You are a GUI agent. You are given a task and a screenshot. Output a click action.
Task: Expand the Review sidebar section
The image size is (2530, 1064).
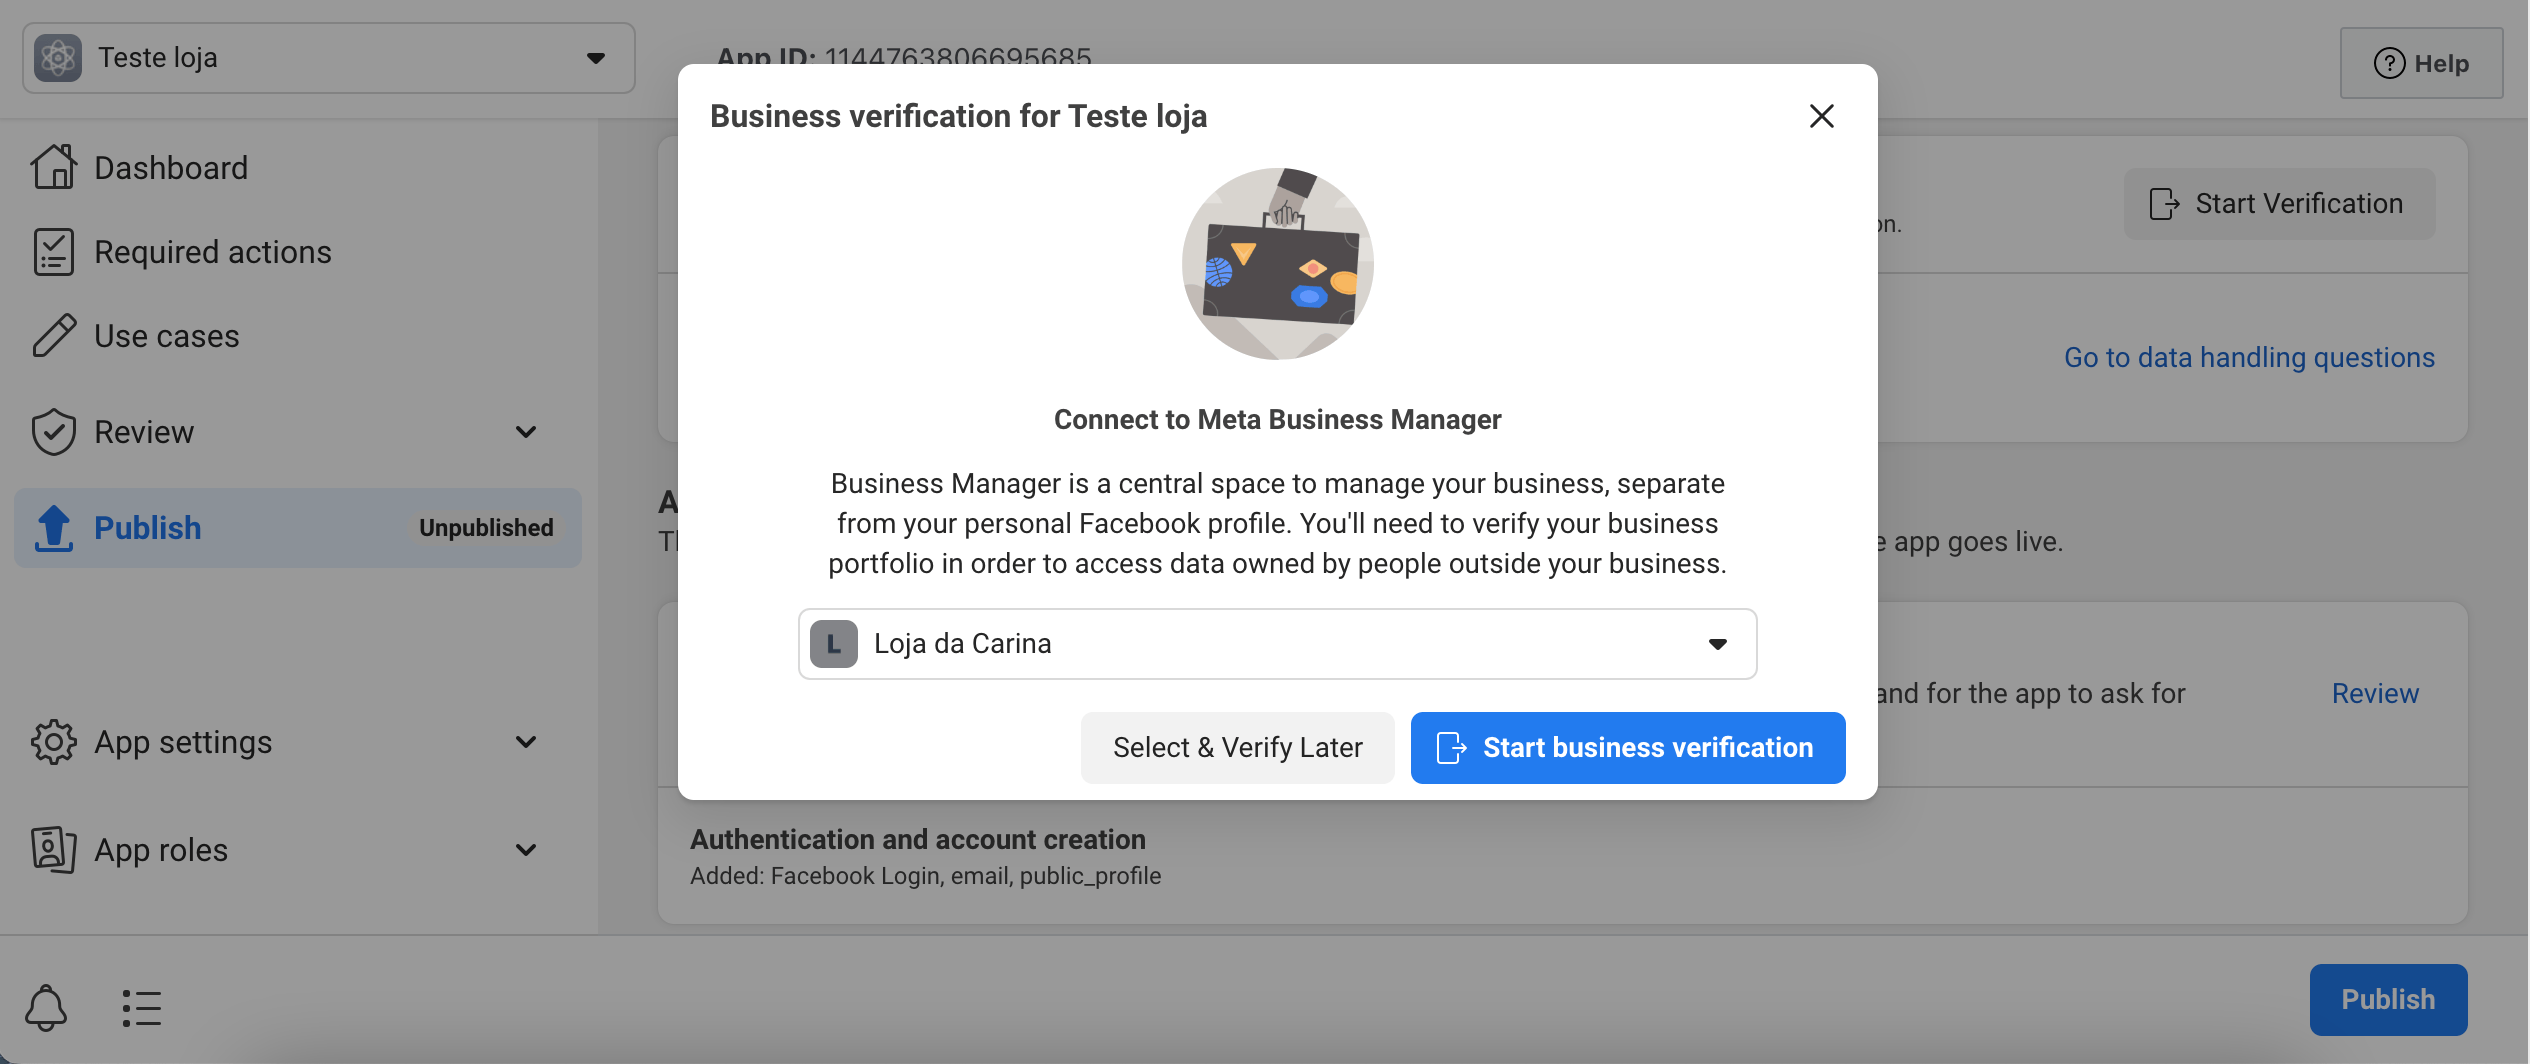point(526,432)
